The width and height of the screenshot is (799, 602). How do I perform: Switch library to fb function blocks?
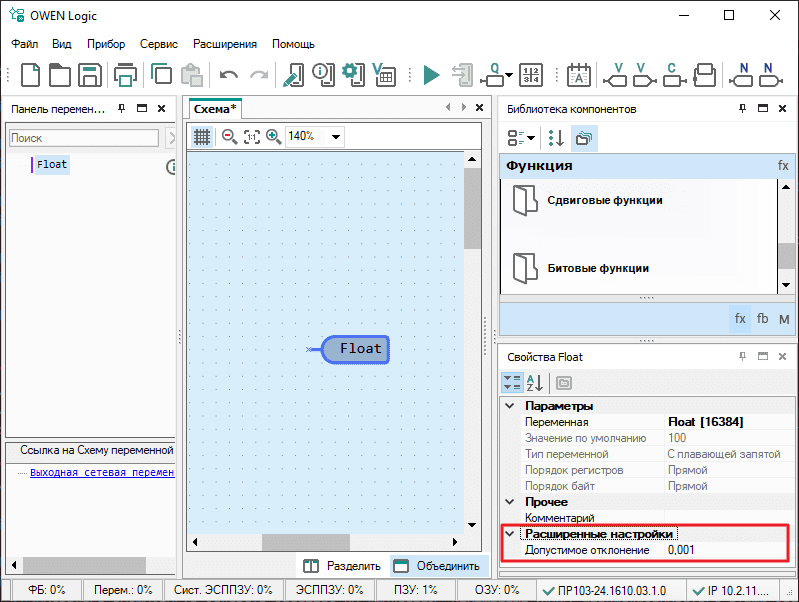click(762, 319)
